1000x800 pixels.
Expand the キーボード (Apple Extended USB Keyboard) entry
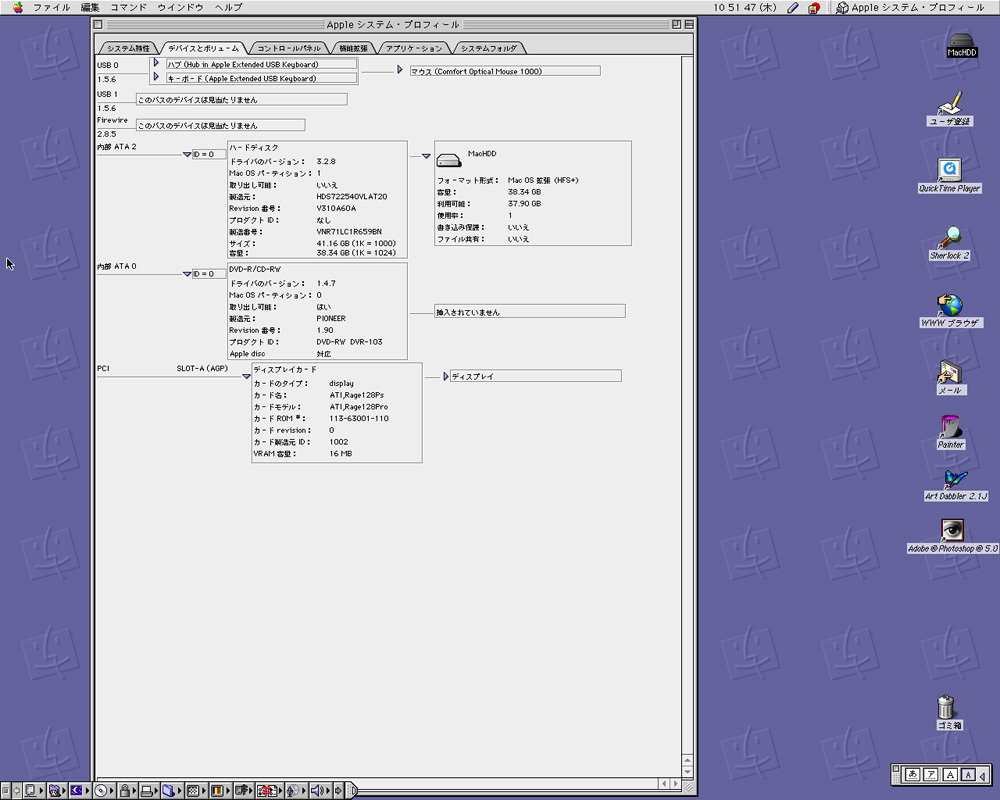pyautogui.click(x=156, y=77)
